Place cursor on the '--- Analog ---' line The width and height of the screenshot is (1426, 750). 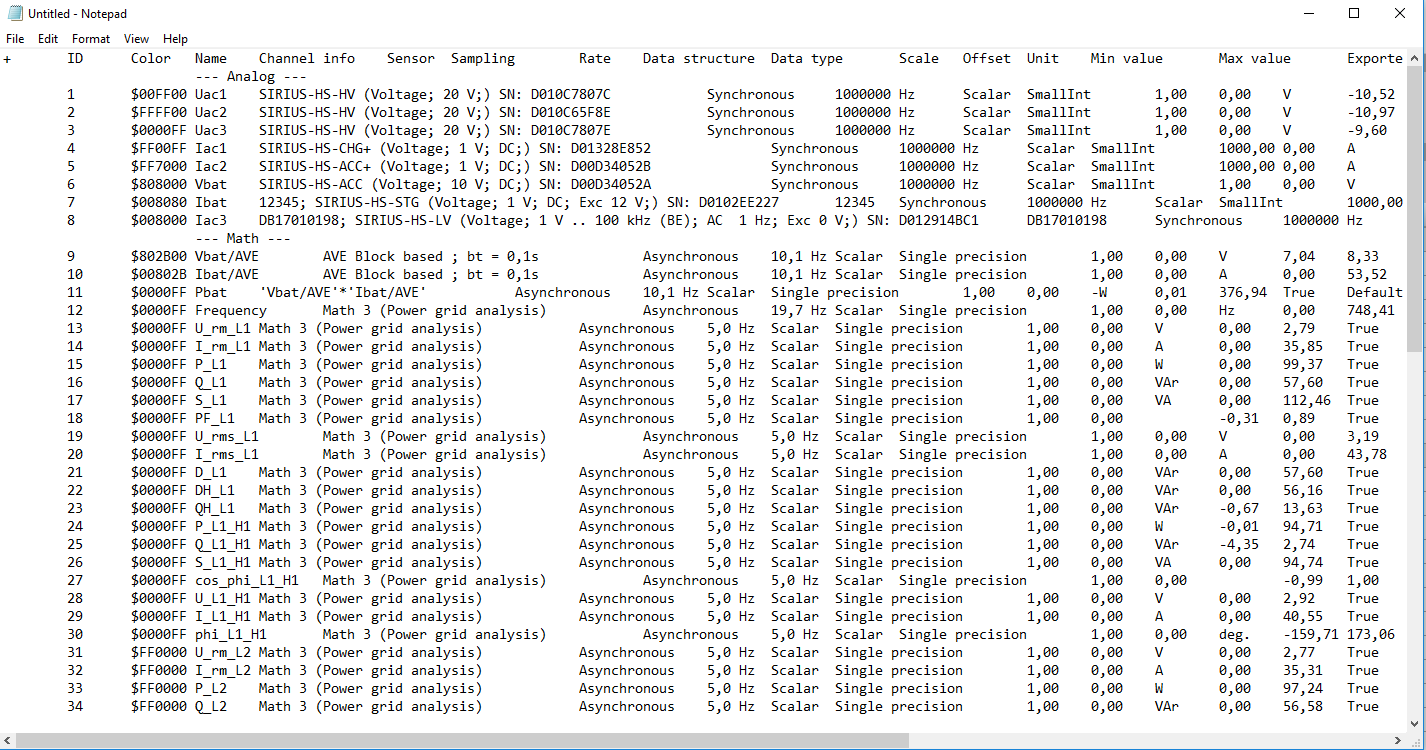251,76
